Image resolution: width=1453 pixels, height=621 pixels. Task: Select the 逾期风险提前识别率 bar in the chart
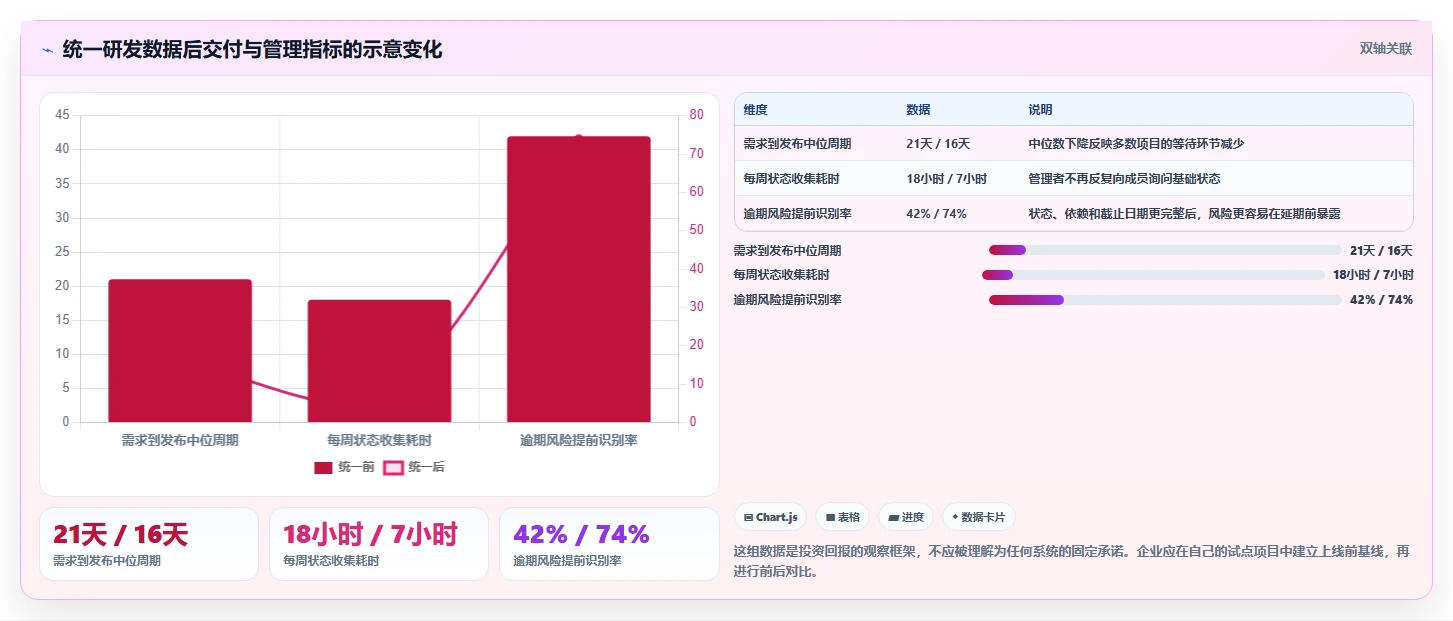(x=579, y=279)
